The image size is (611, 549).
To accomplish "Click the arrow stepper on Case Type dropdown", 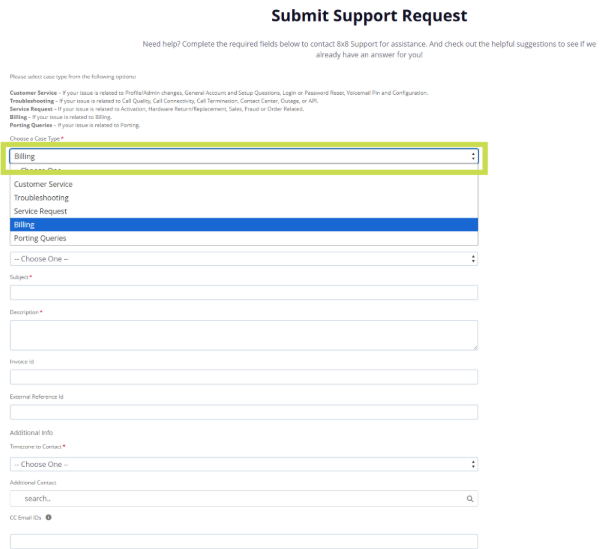I will click(x=472, y=157).
